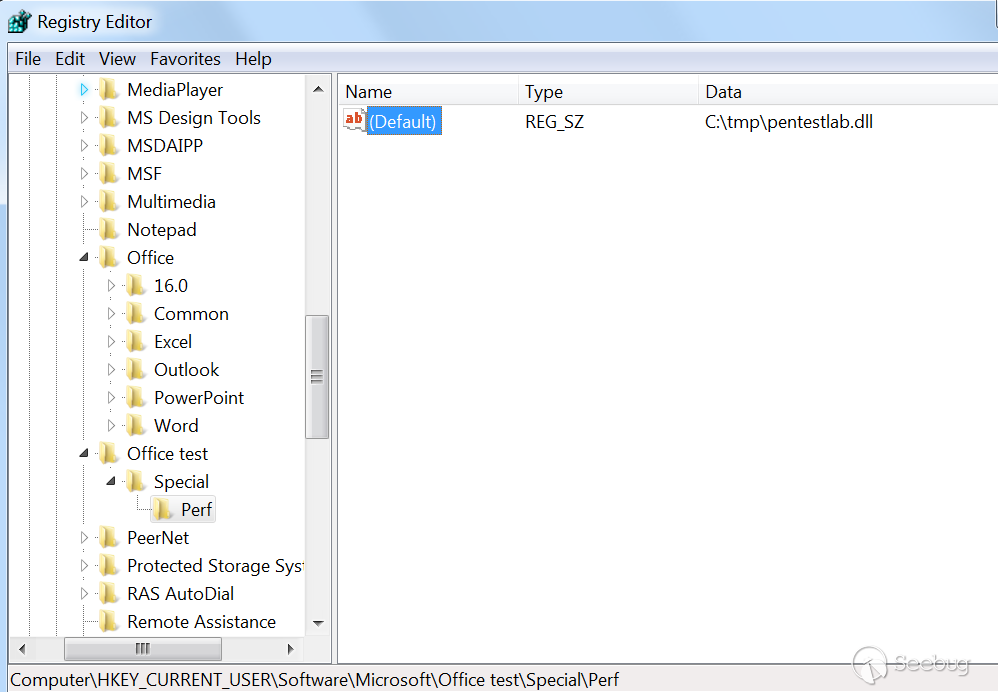The image size is (998, 692).
Task: Expand the Excel key
Action: (111, 342)
